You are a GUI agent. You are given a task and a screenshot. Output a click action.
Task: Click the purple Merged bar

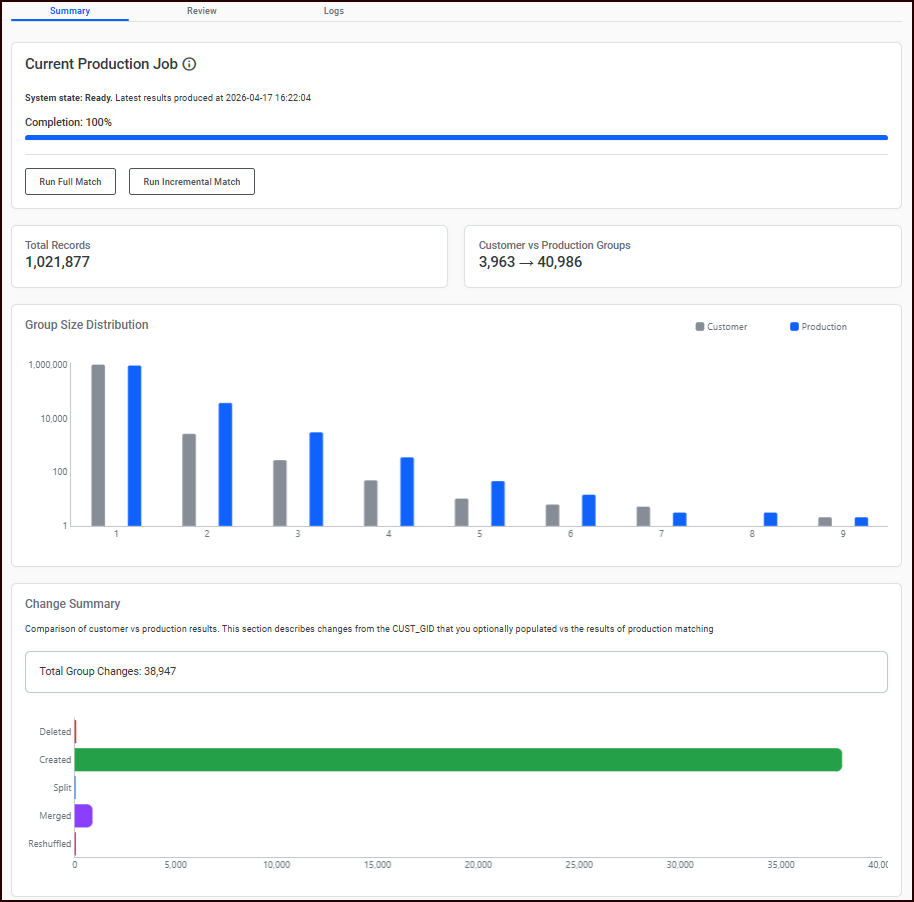tap(83, 816)
